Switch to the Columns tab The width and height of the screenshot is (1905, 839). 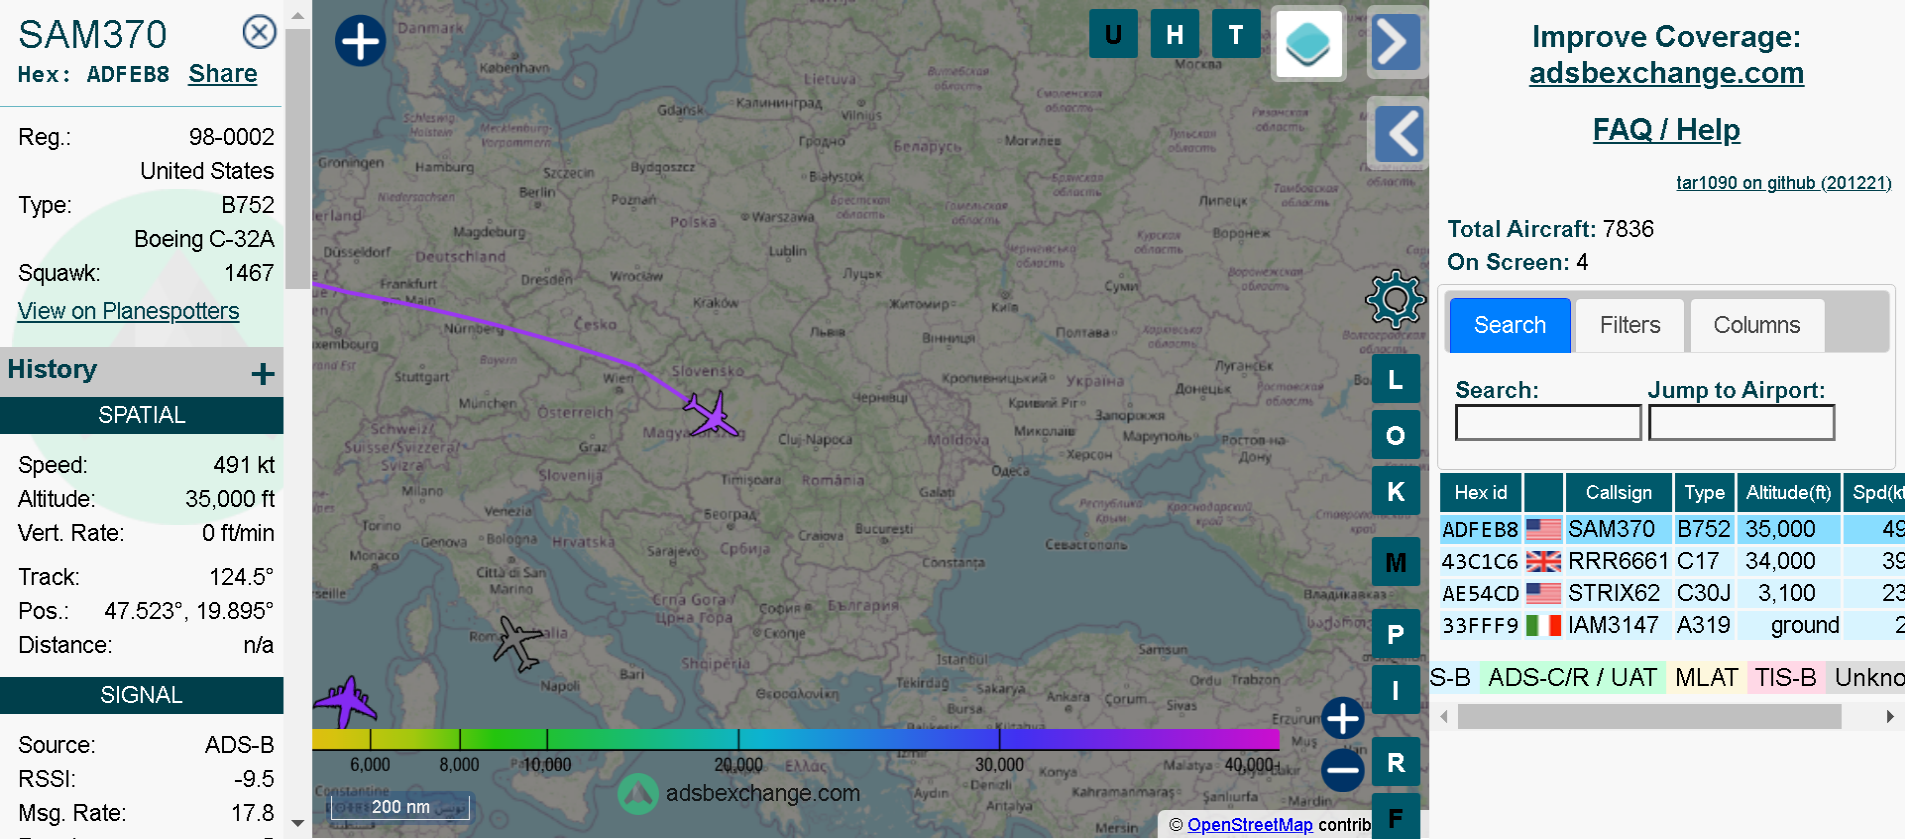(1757, 325)
